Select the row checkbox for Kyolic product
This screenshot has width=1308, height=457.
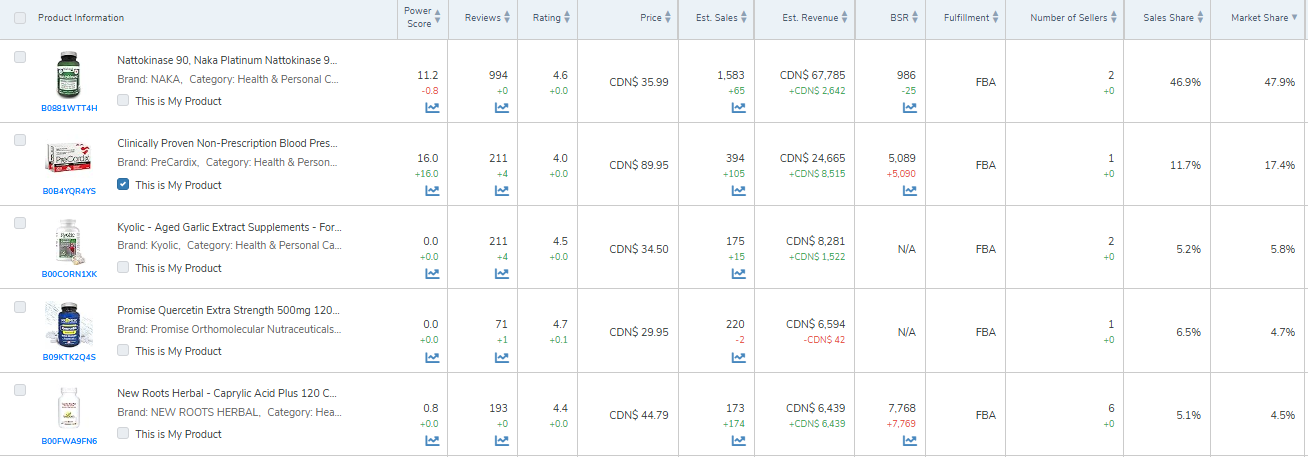(x=21, y=224)
